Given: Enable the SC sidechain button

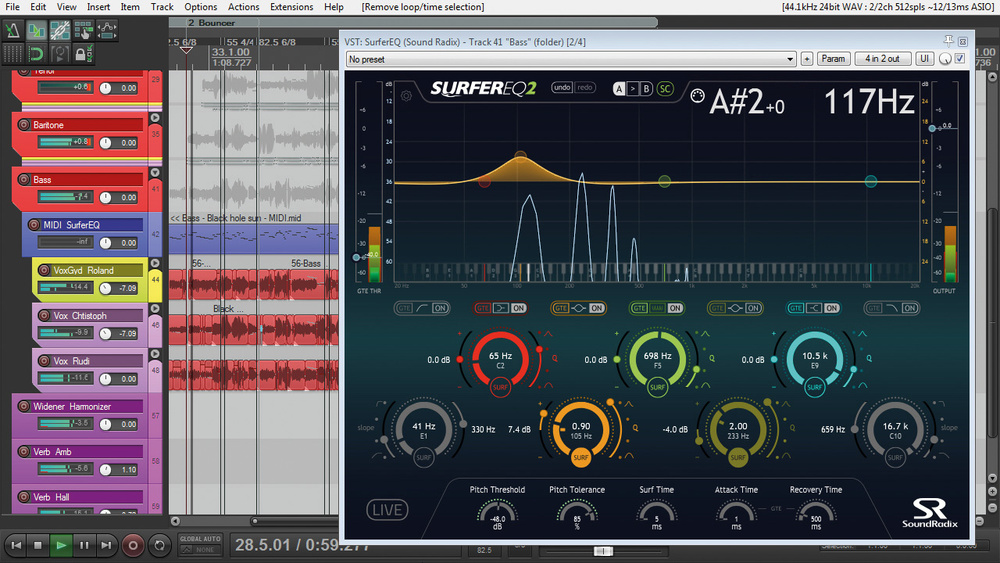Looking at the screenshot, I should pyautogui.click(x=665, y=88).
